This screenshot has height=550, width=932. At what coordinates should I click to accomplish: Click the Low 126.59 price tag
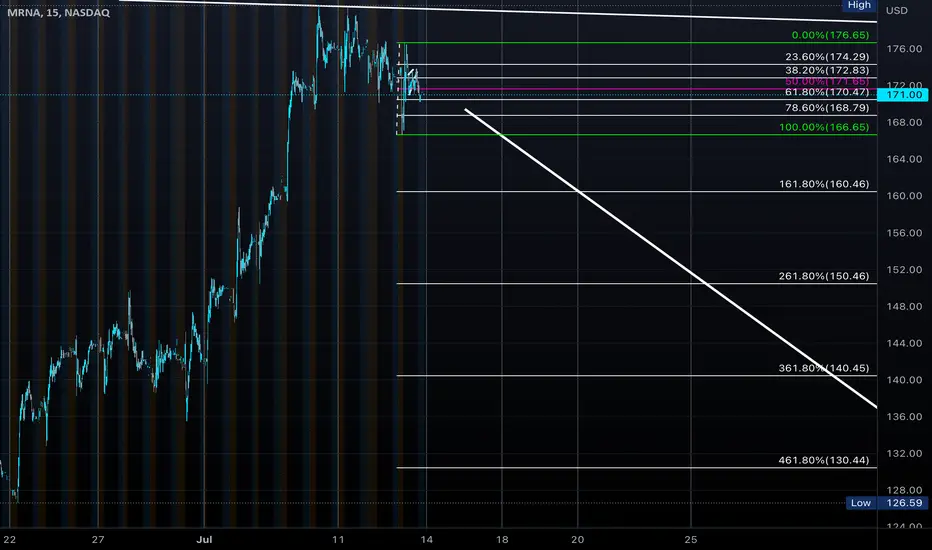[887, 503]
